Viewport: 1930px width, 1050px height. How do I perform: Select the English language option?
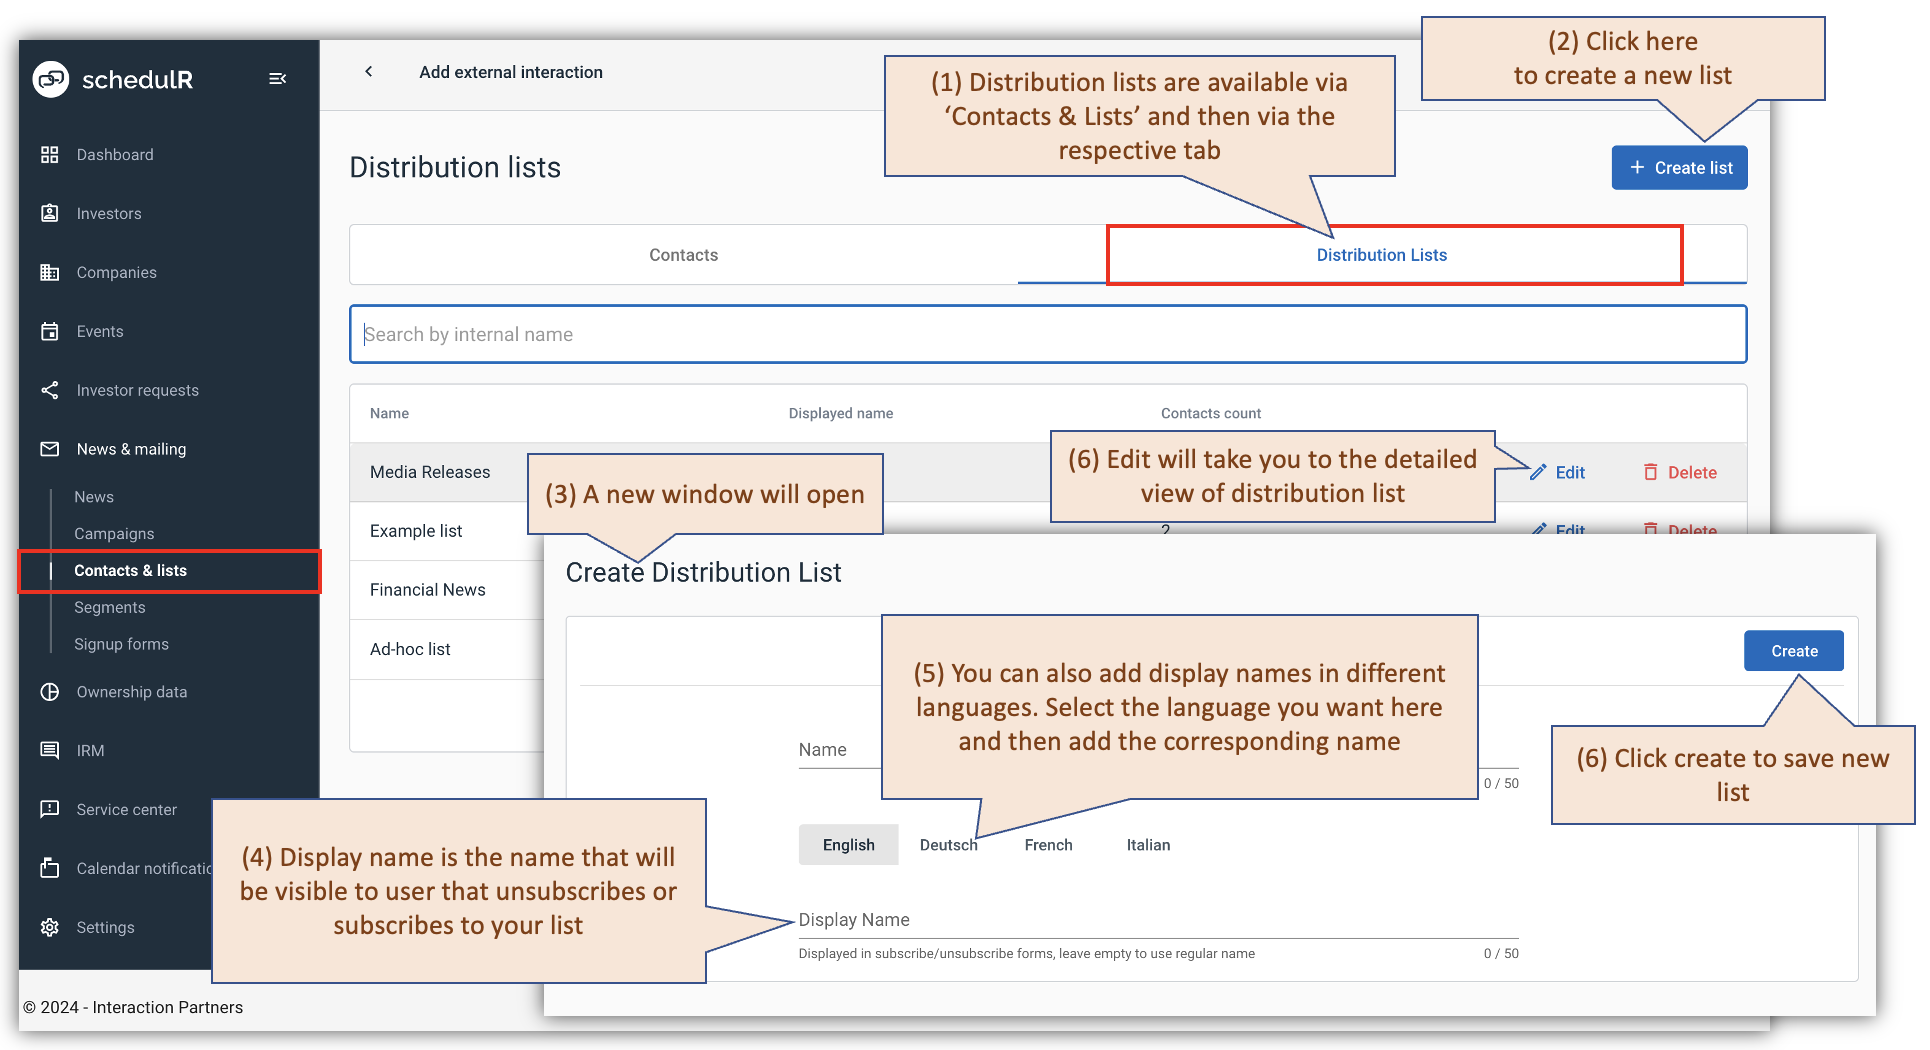848,844
